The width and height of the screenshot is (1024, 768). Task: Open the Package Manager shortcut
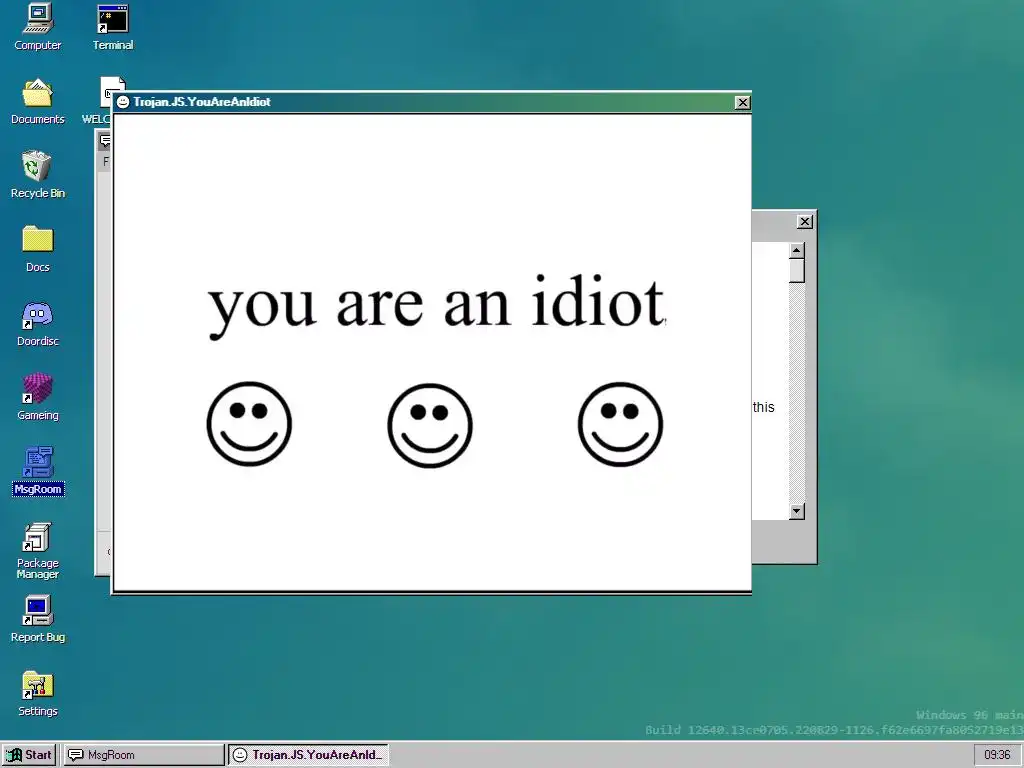pos(37,551)
